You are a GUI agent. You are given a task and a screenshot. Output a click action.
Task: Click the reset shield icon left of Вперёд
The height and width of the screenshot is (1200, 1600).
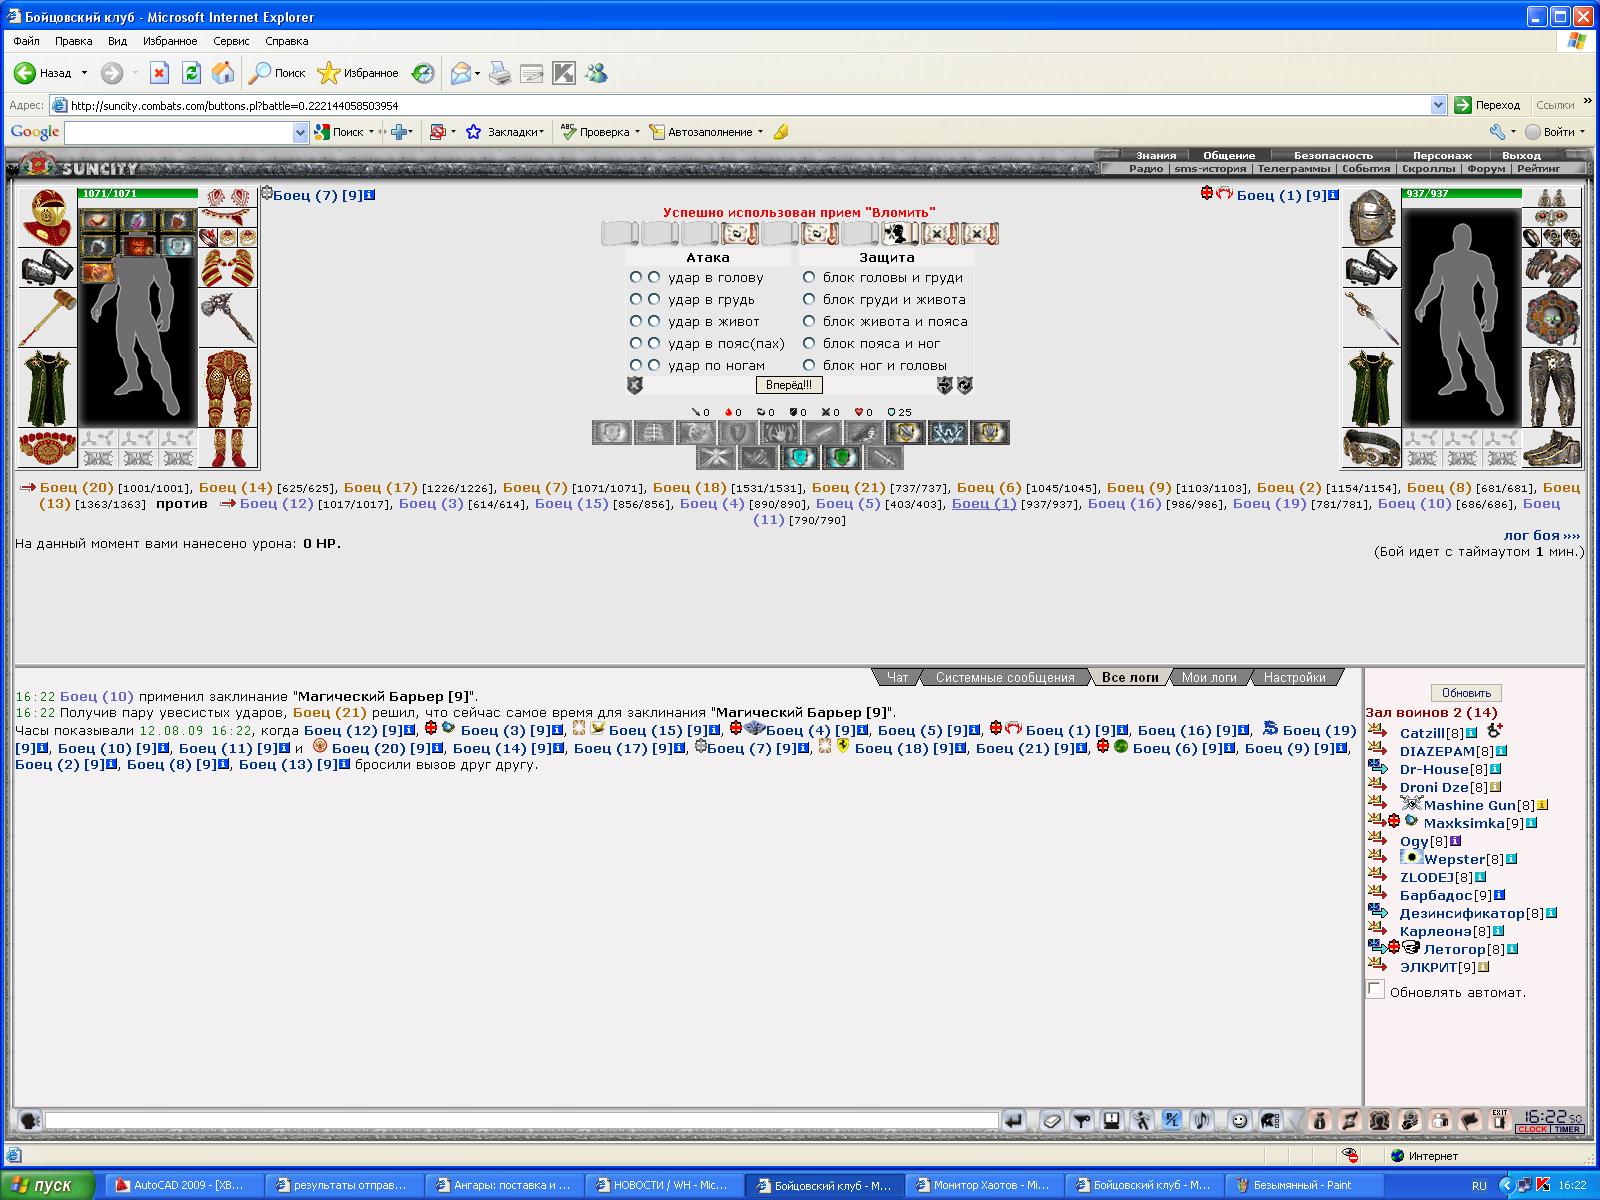click(x=634, y=385)
